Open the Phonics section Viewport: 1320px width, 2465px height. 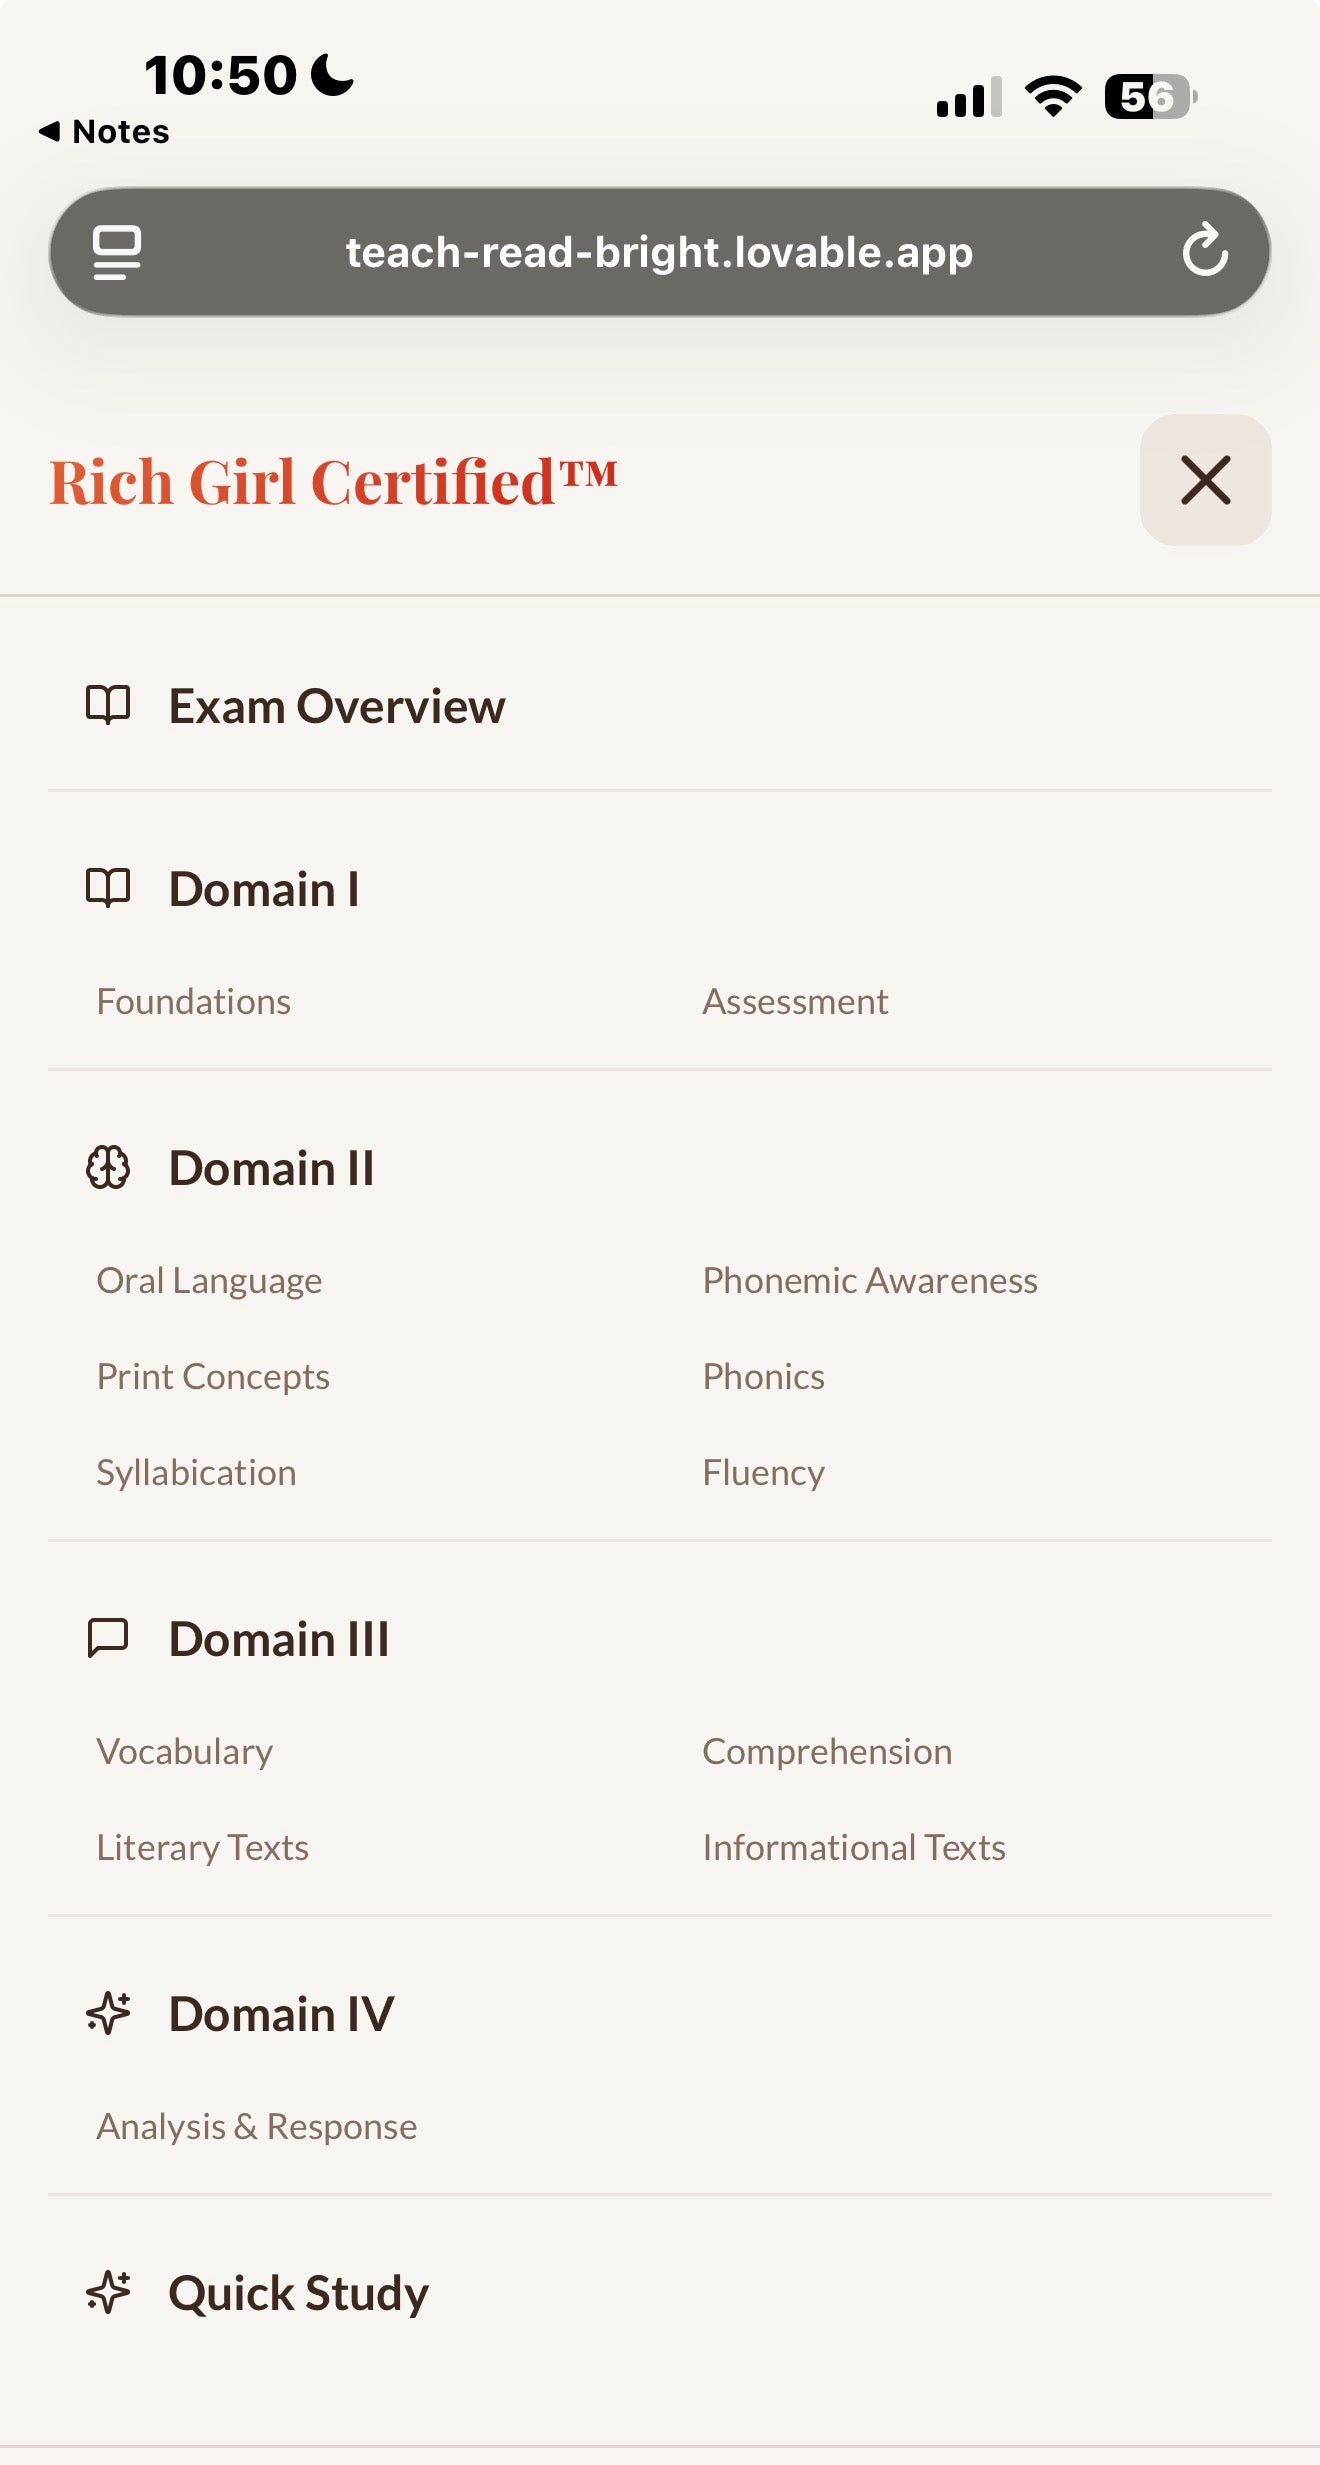pyautogui.click(x=763, y=1375)
